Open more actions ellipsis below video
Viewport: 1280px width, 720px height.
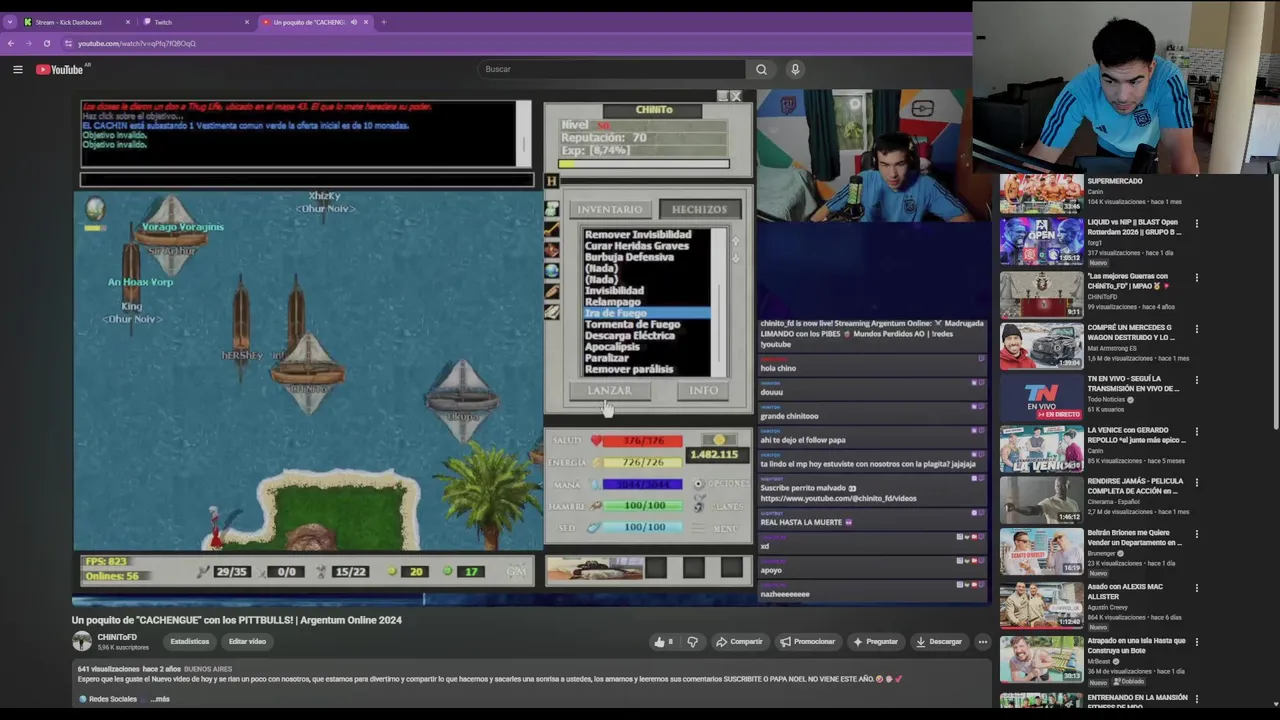click(983, 642)
